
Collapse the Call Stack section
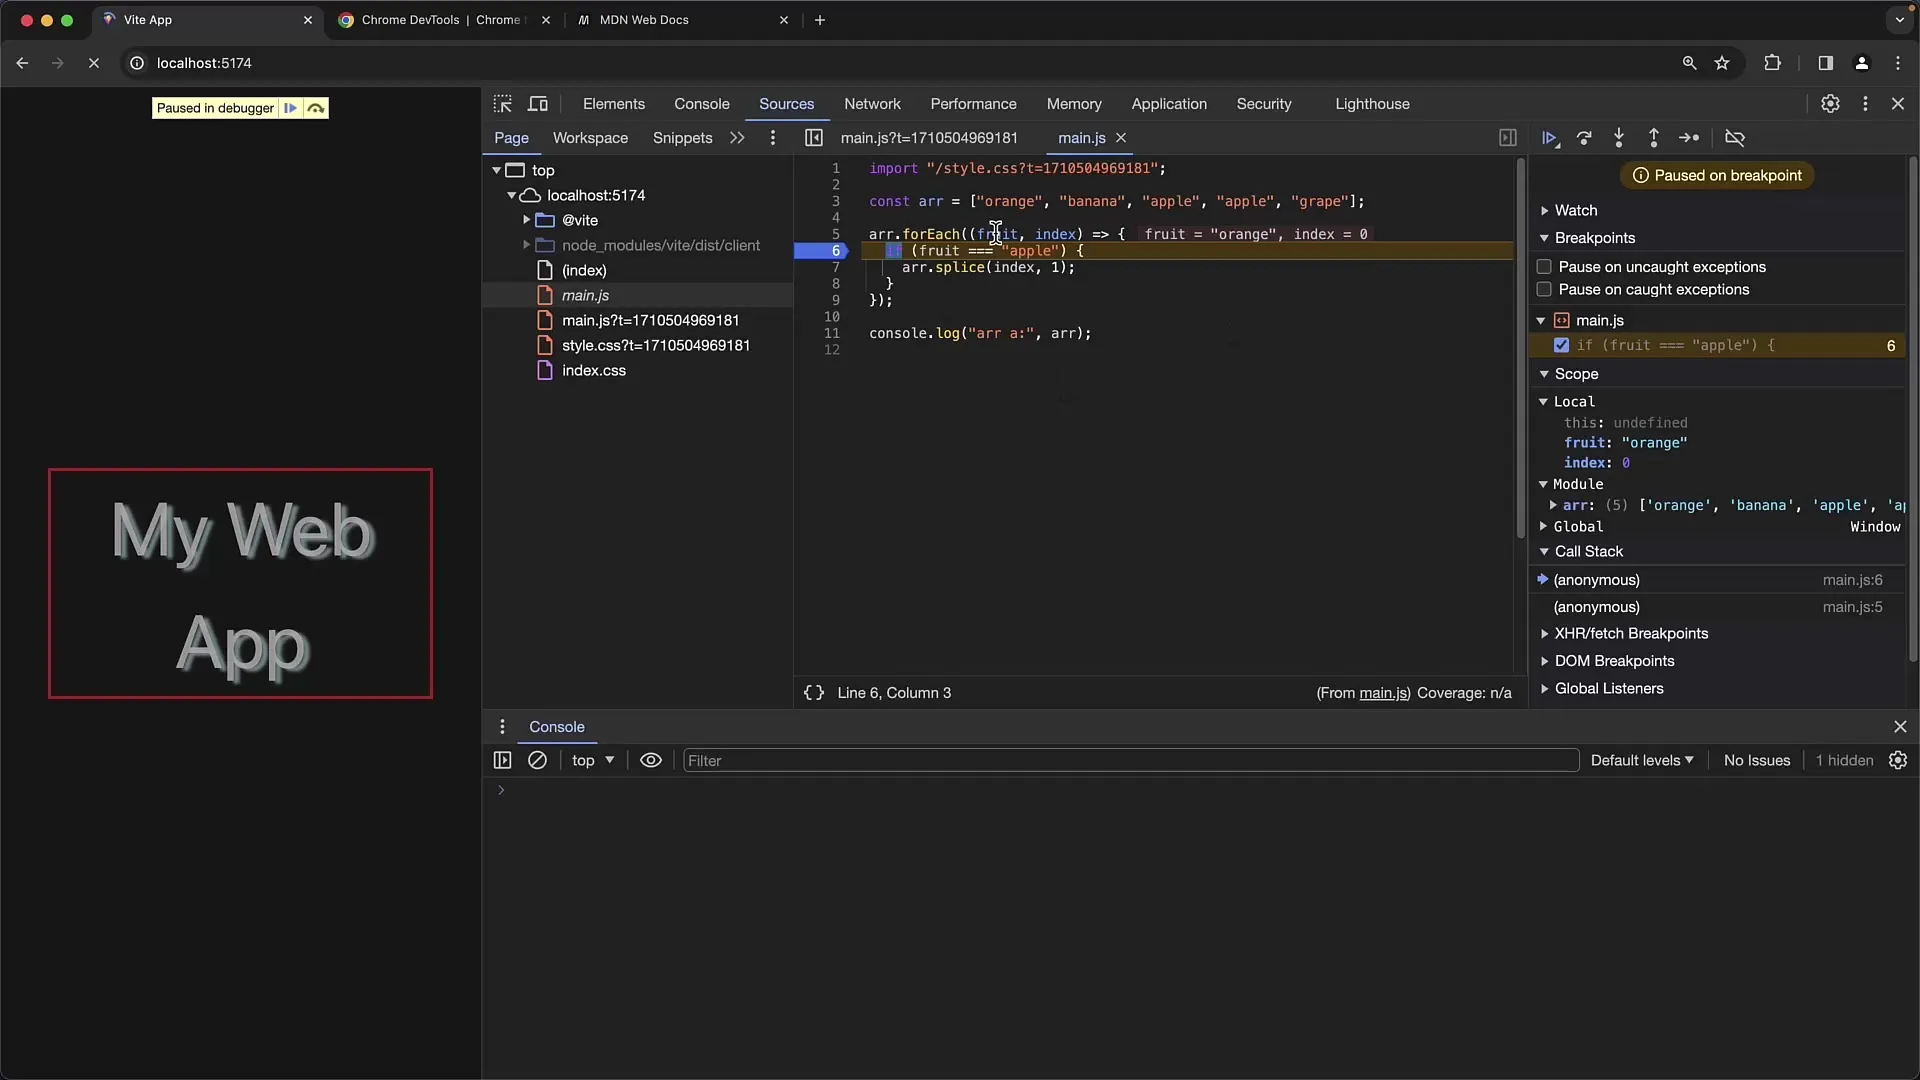point(1588,552)
